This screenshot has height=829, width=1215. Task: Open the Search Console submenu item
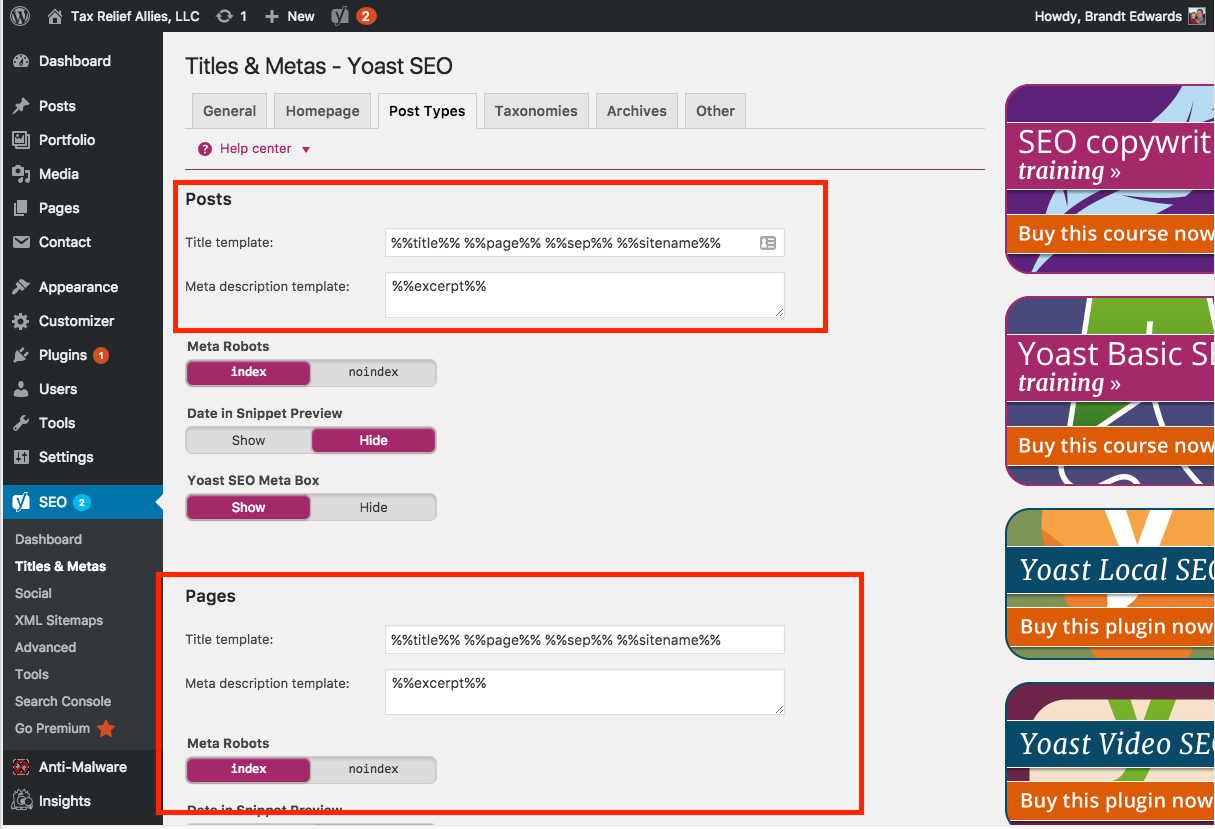click(x=63, y=701)
